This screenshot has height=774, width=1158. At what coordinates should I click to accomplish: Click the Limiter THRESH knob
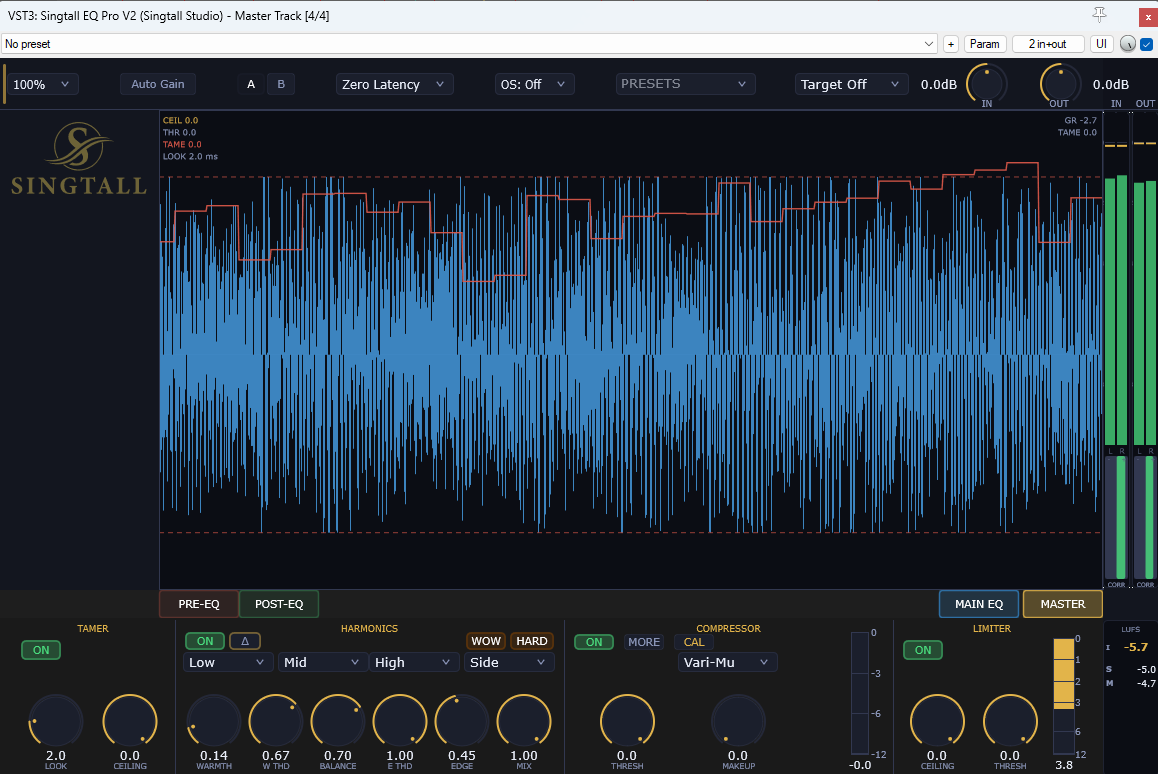click(x=1010, y=721)
